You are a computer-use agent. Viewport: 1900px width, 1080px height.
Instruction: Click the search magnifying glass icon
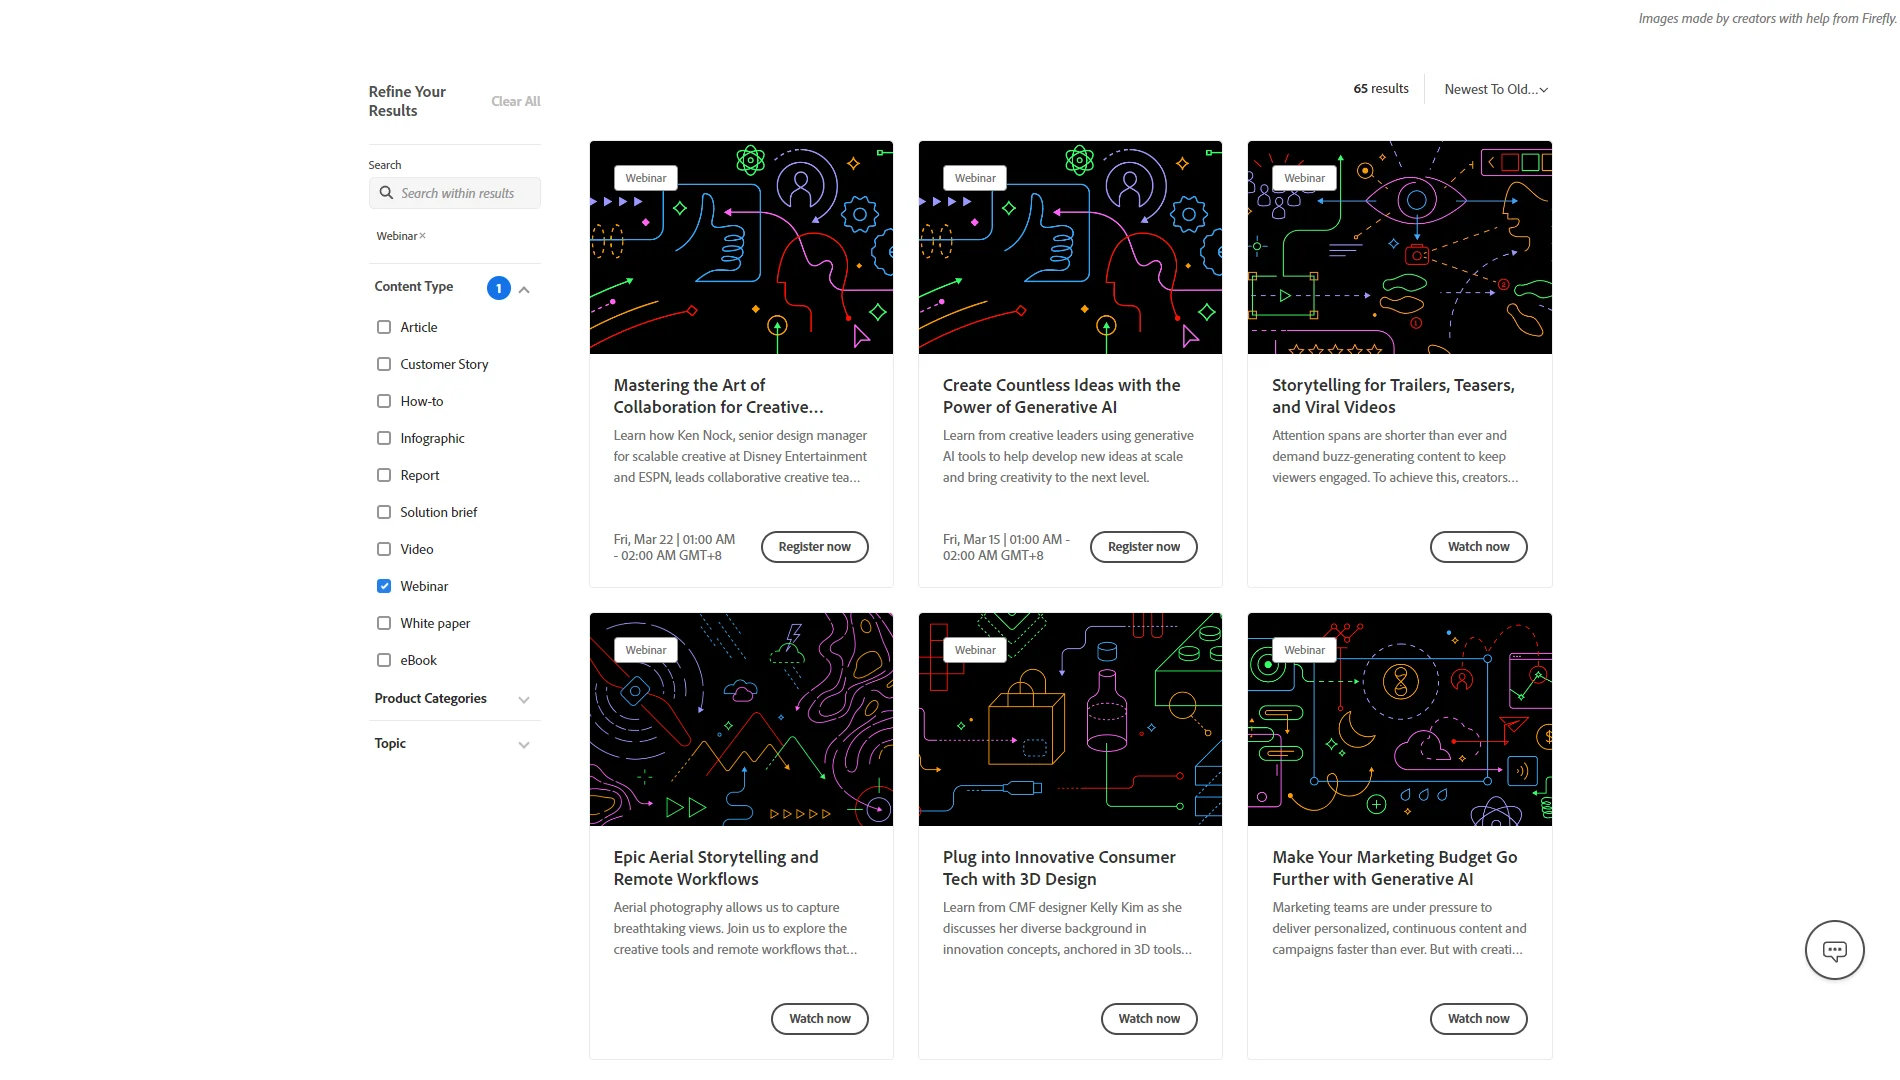387,193
